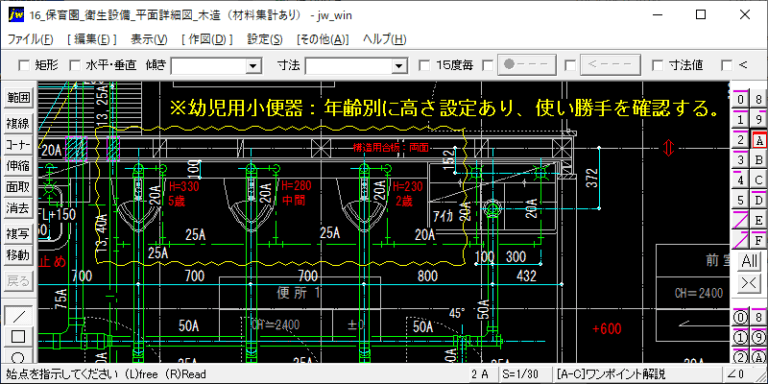Select the 伸縮 extend/trim tool
The height and width of the screenshot is (384, 768).
point(18,166)
